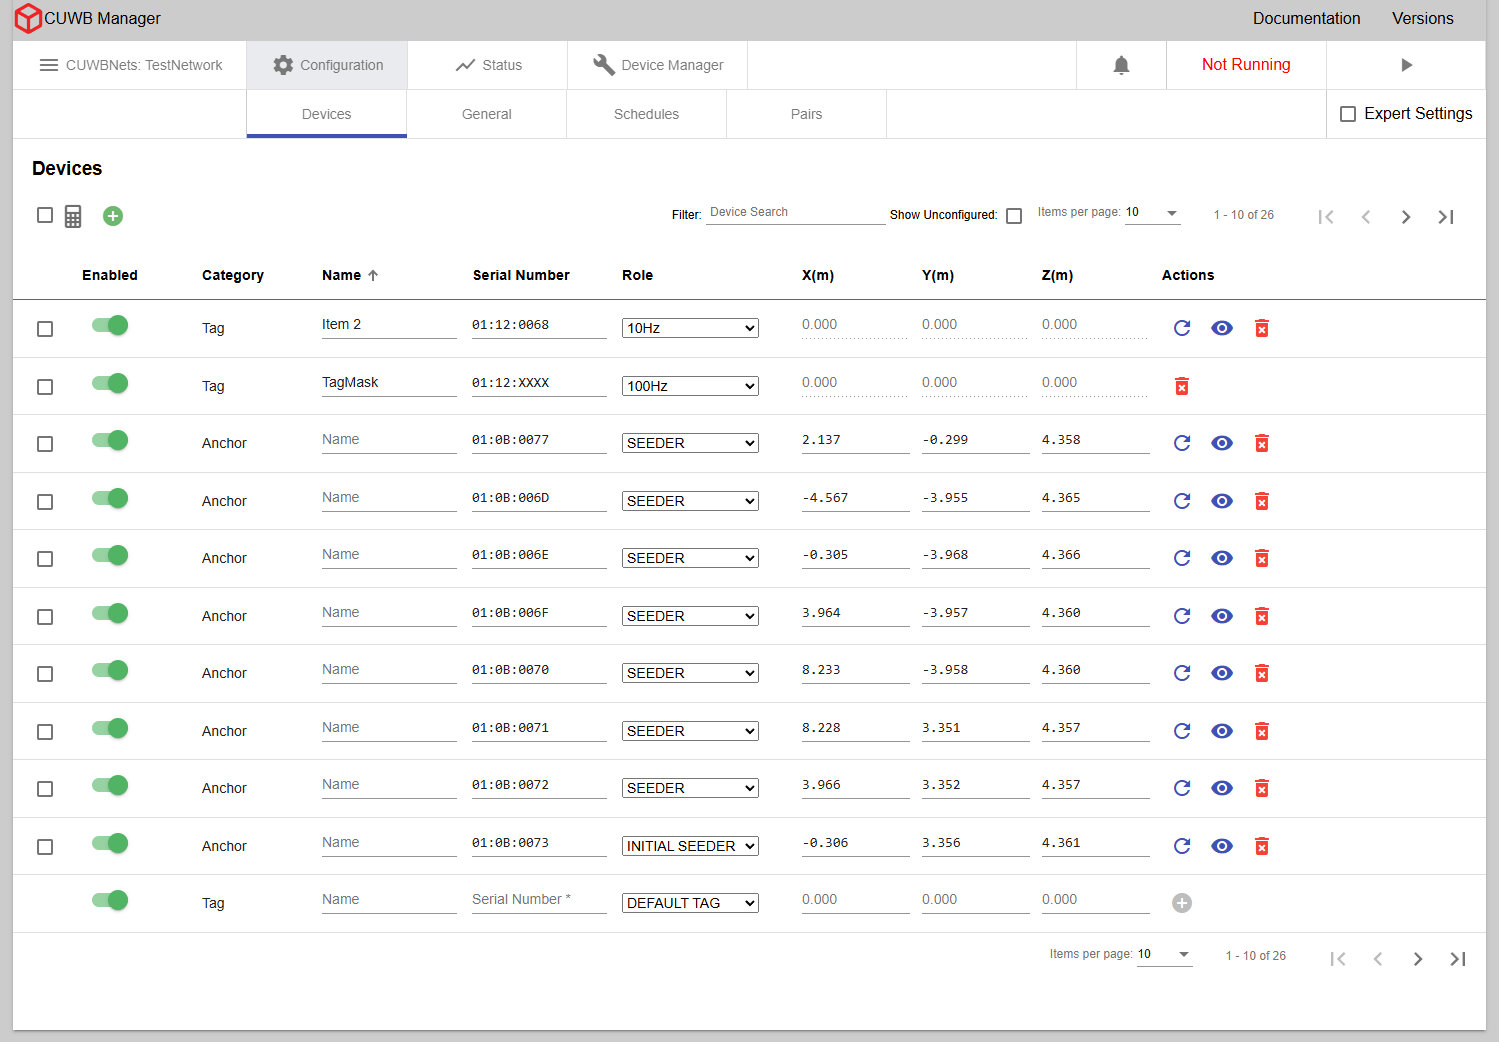Delete anchor 01:0B:0077
Image resolution: width=1499 pixels, height=1042 pixels.
click(x=1262, y=443)
